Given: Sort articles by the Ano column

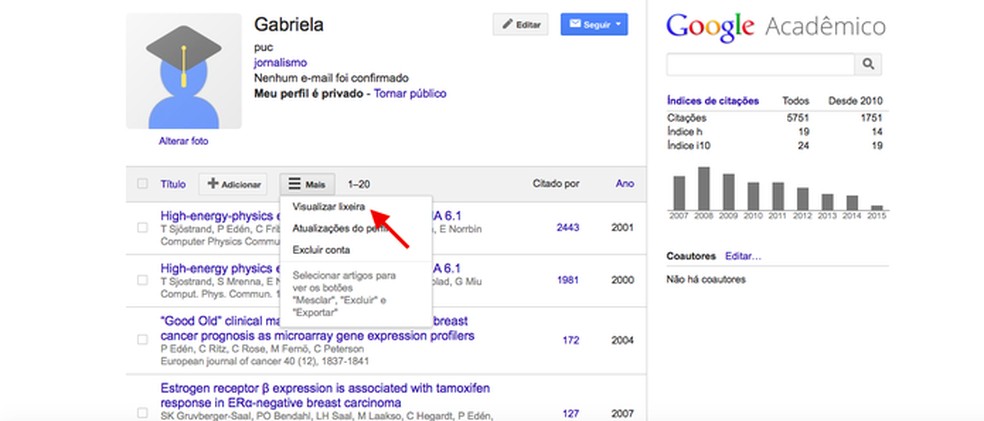Looking at the screenshot, I should click(625, 184).
